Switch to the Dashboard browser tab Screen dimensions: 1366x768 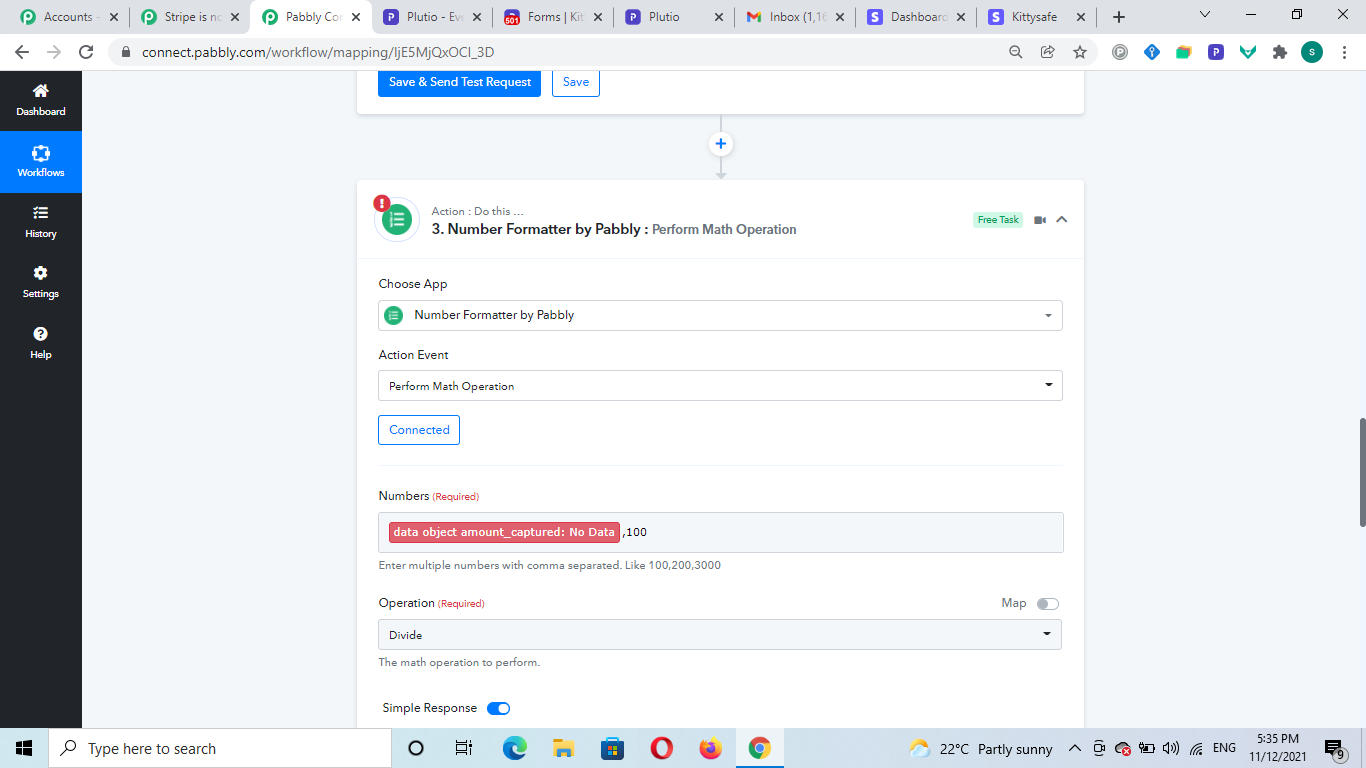tap(915, 17)
